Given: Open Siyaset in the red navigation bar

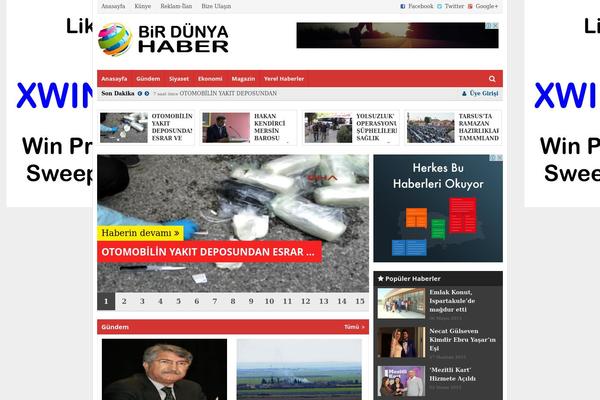Looking at the screenshot, I should (179, 79).
